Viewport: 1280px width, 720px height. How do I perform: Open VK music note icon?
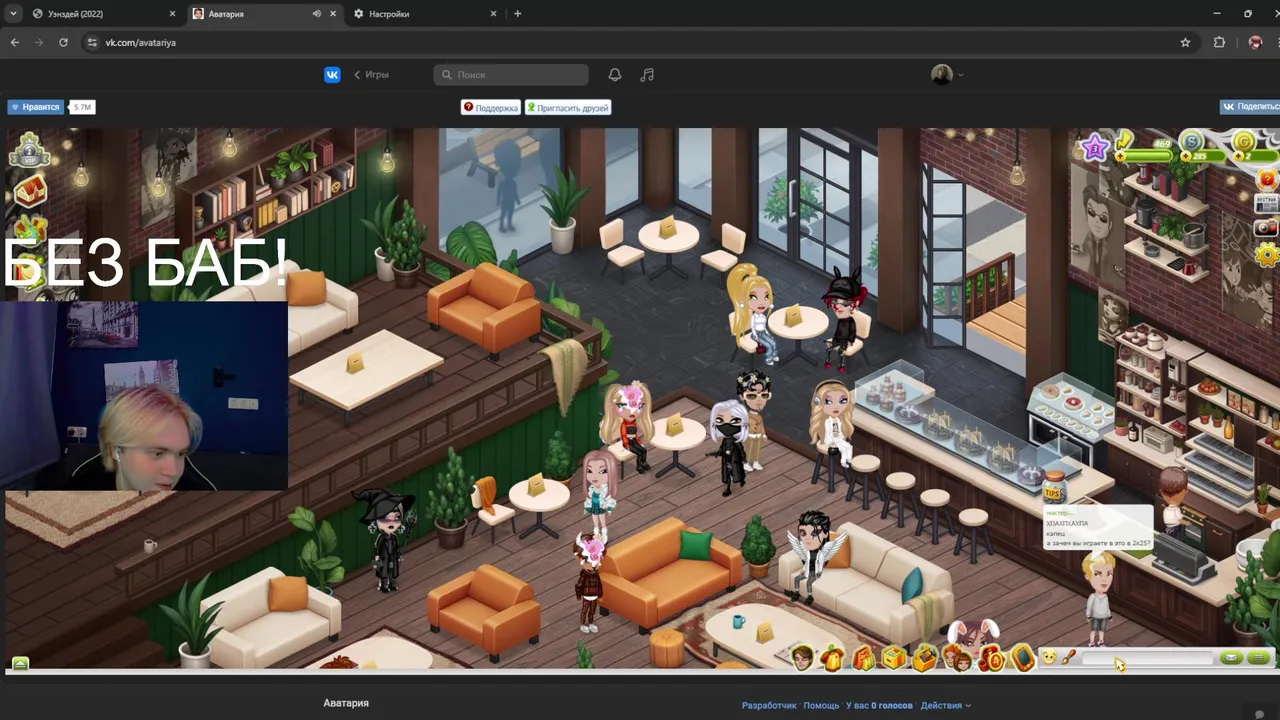tap(647, 75)
